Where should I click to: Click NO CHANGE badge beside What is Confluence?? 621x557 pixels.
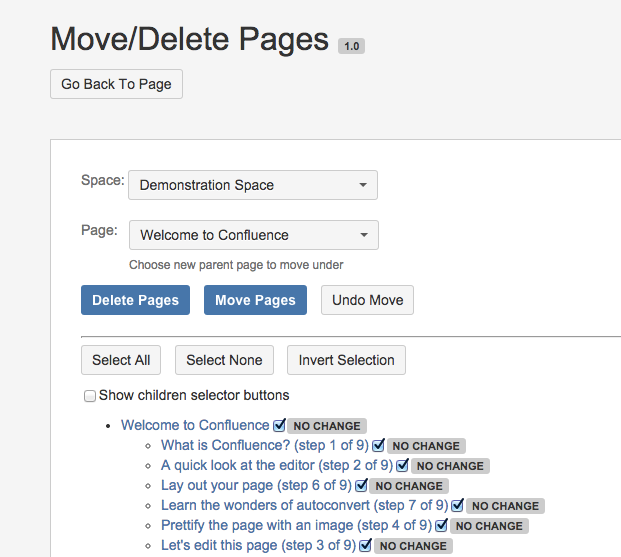coord(426,446)
